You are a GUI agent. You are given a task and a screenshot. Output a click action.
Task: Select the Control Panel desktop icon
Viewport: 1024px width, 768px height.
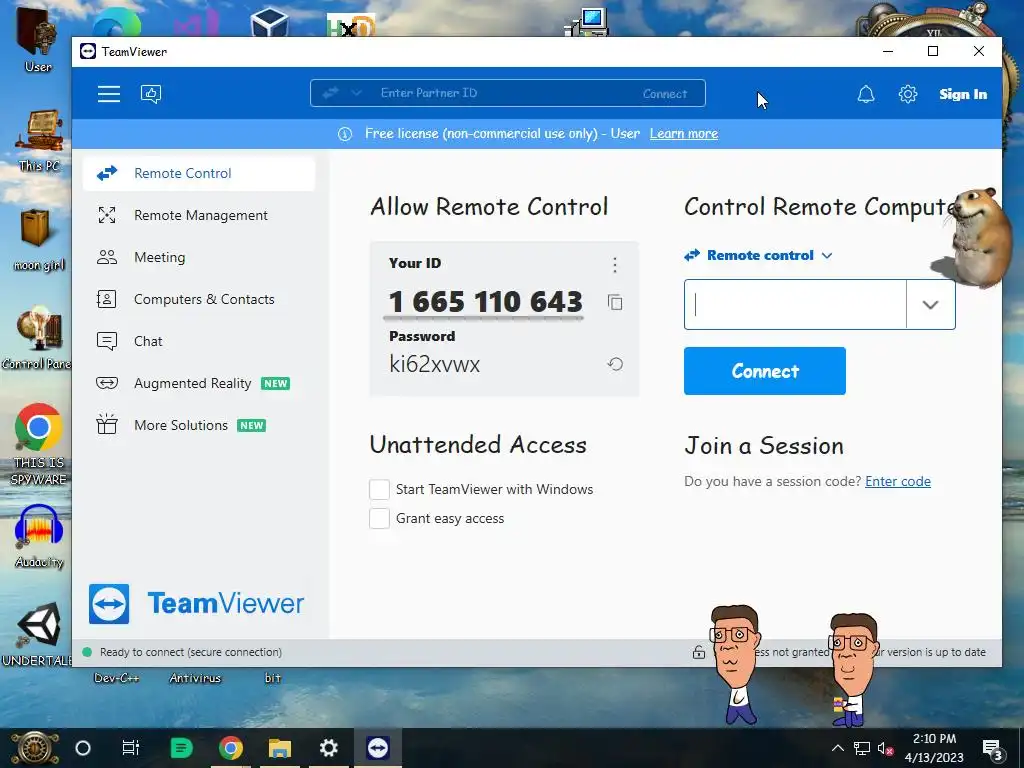(x=37, y=338)
